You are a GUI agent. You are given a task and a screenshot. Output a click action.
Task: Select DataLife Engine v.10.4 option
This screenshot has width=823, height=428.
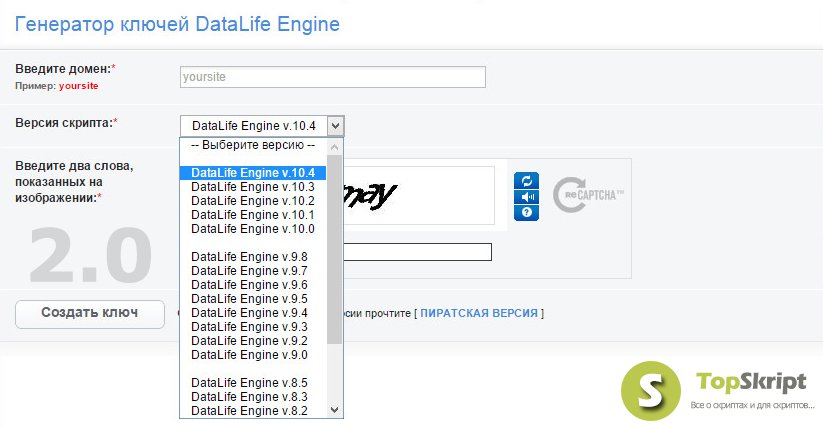pyautogui.click(x=253, y=173)
